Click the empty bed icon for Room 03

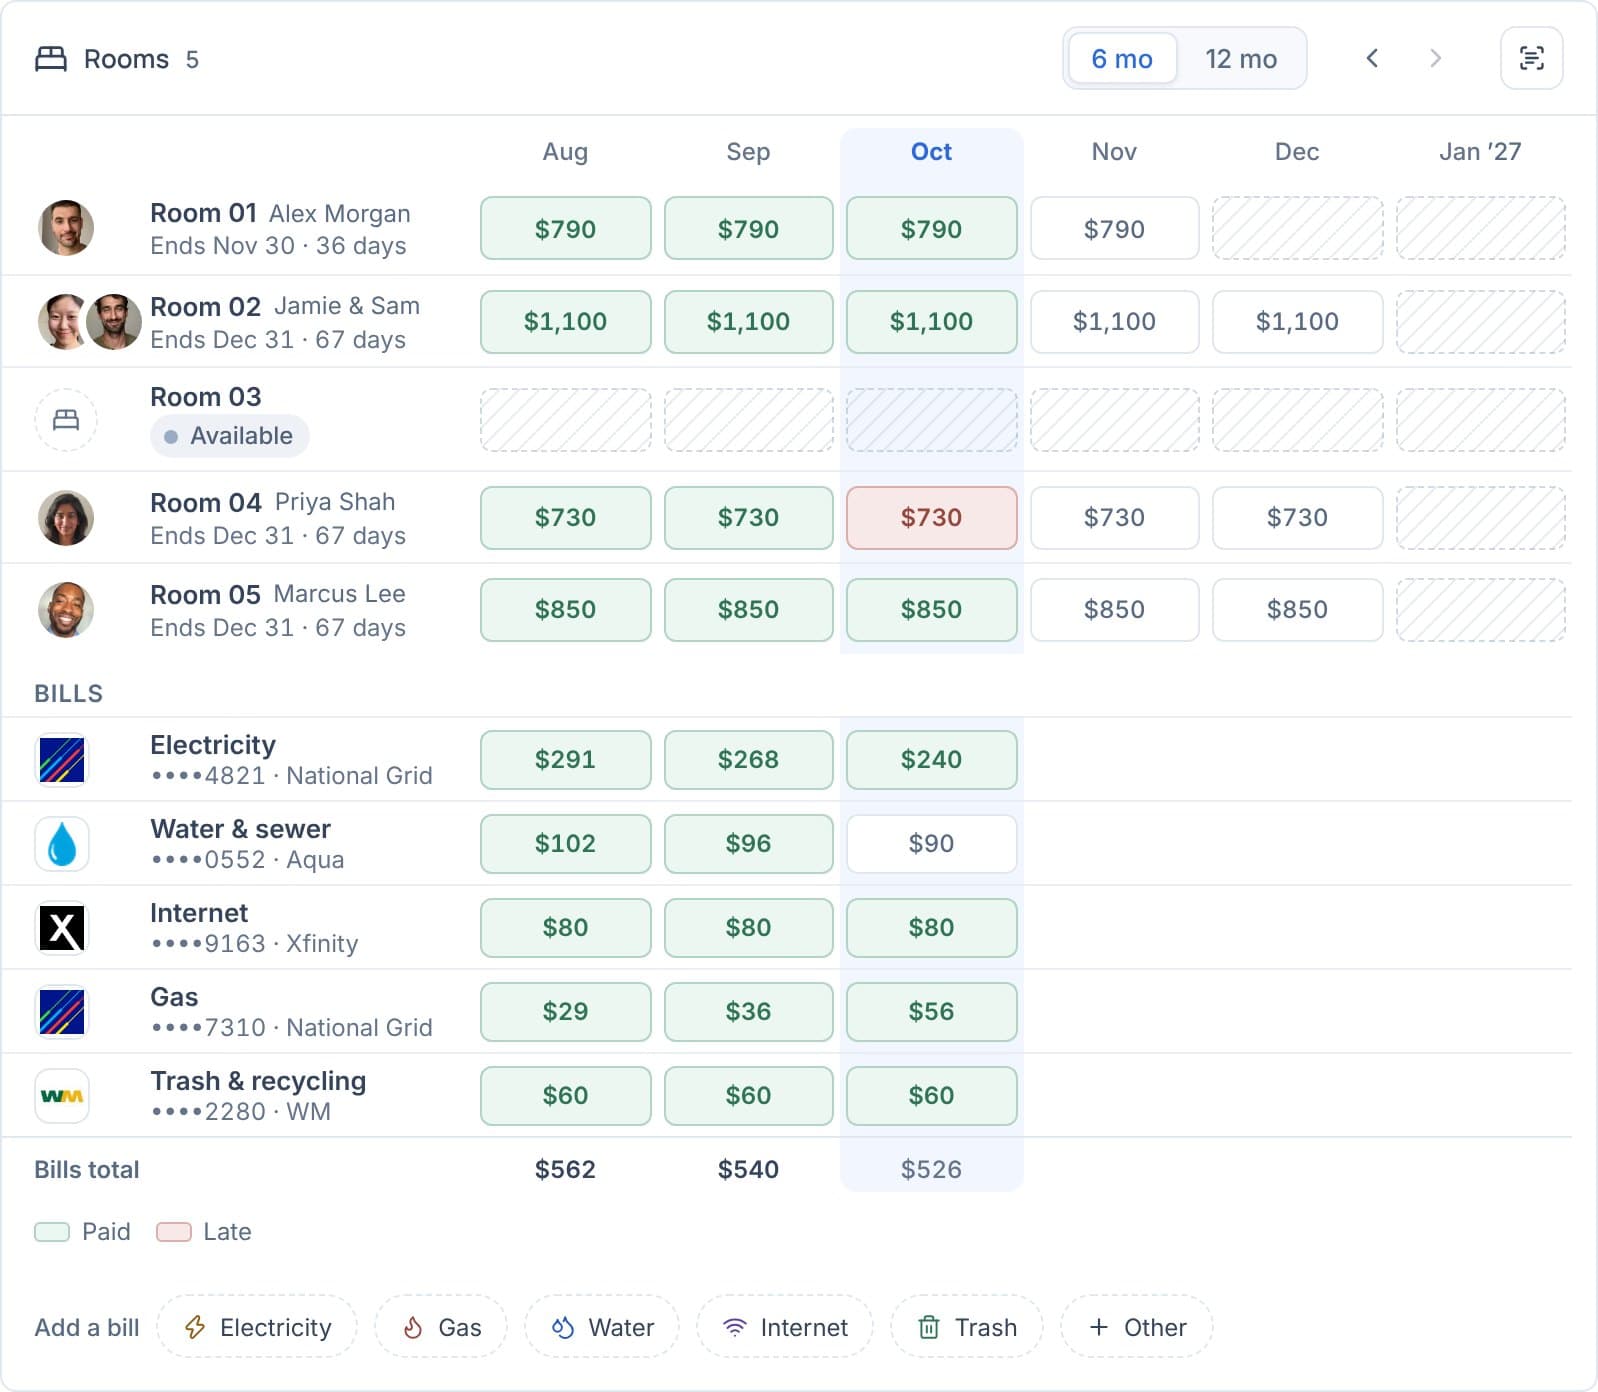[66, 419]
